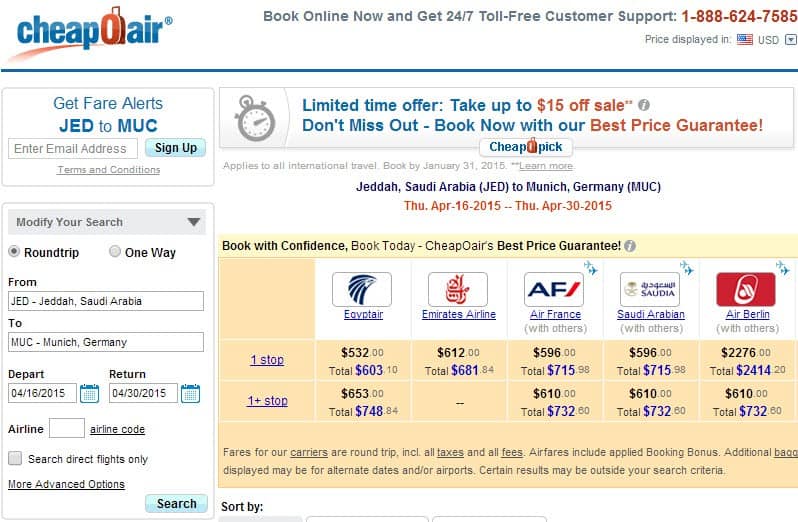The image size is (798, 522).
Task: Filter by the 1+ stop row link
Action: click(267, 401)
